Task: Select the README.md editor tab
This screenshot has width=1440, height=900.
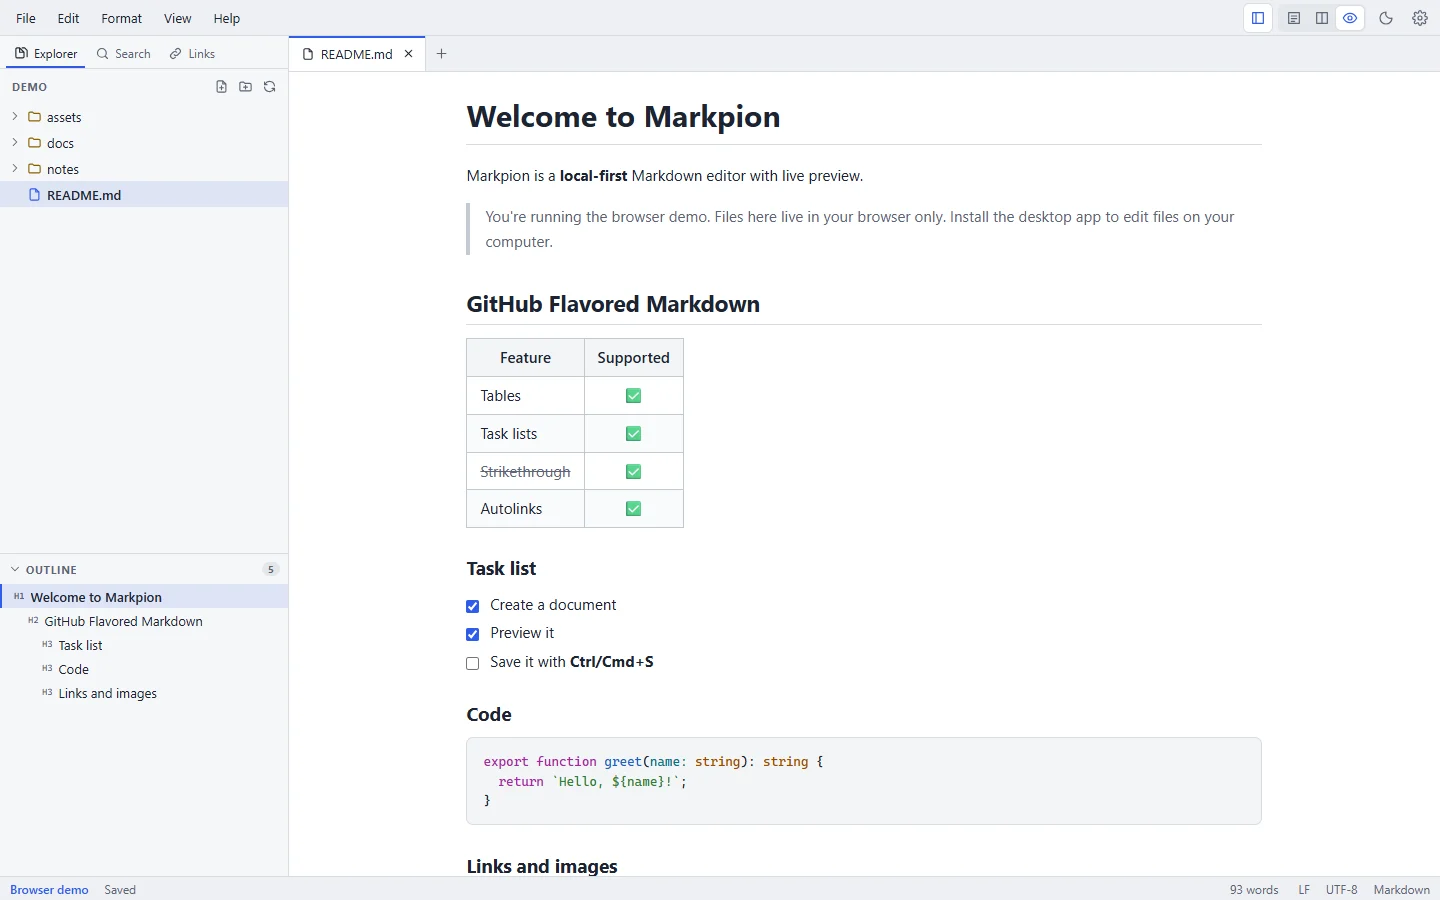Action: (x=357, y=54)
